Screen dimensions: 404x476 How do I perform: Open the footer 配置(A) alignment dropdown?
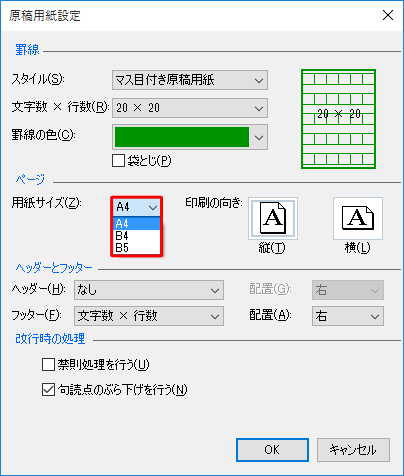point(348,316)
